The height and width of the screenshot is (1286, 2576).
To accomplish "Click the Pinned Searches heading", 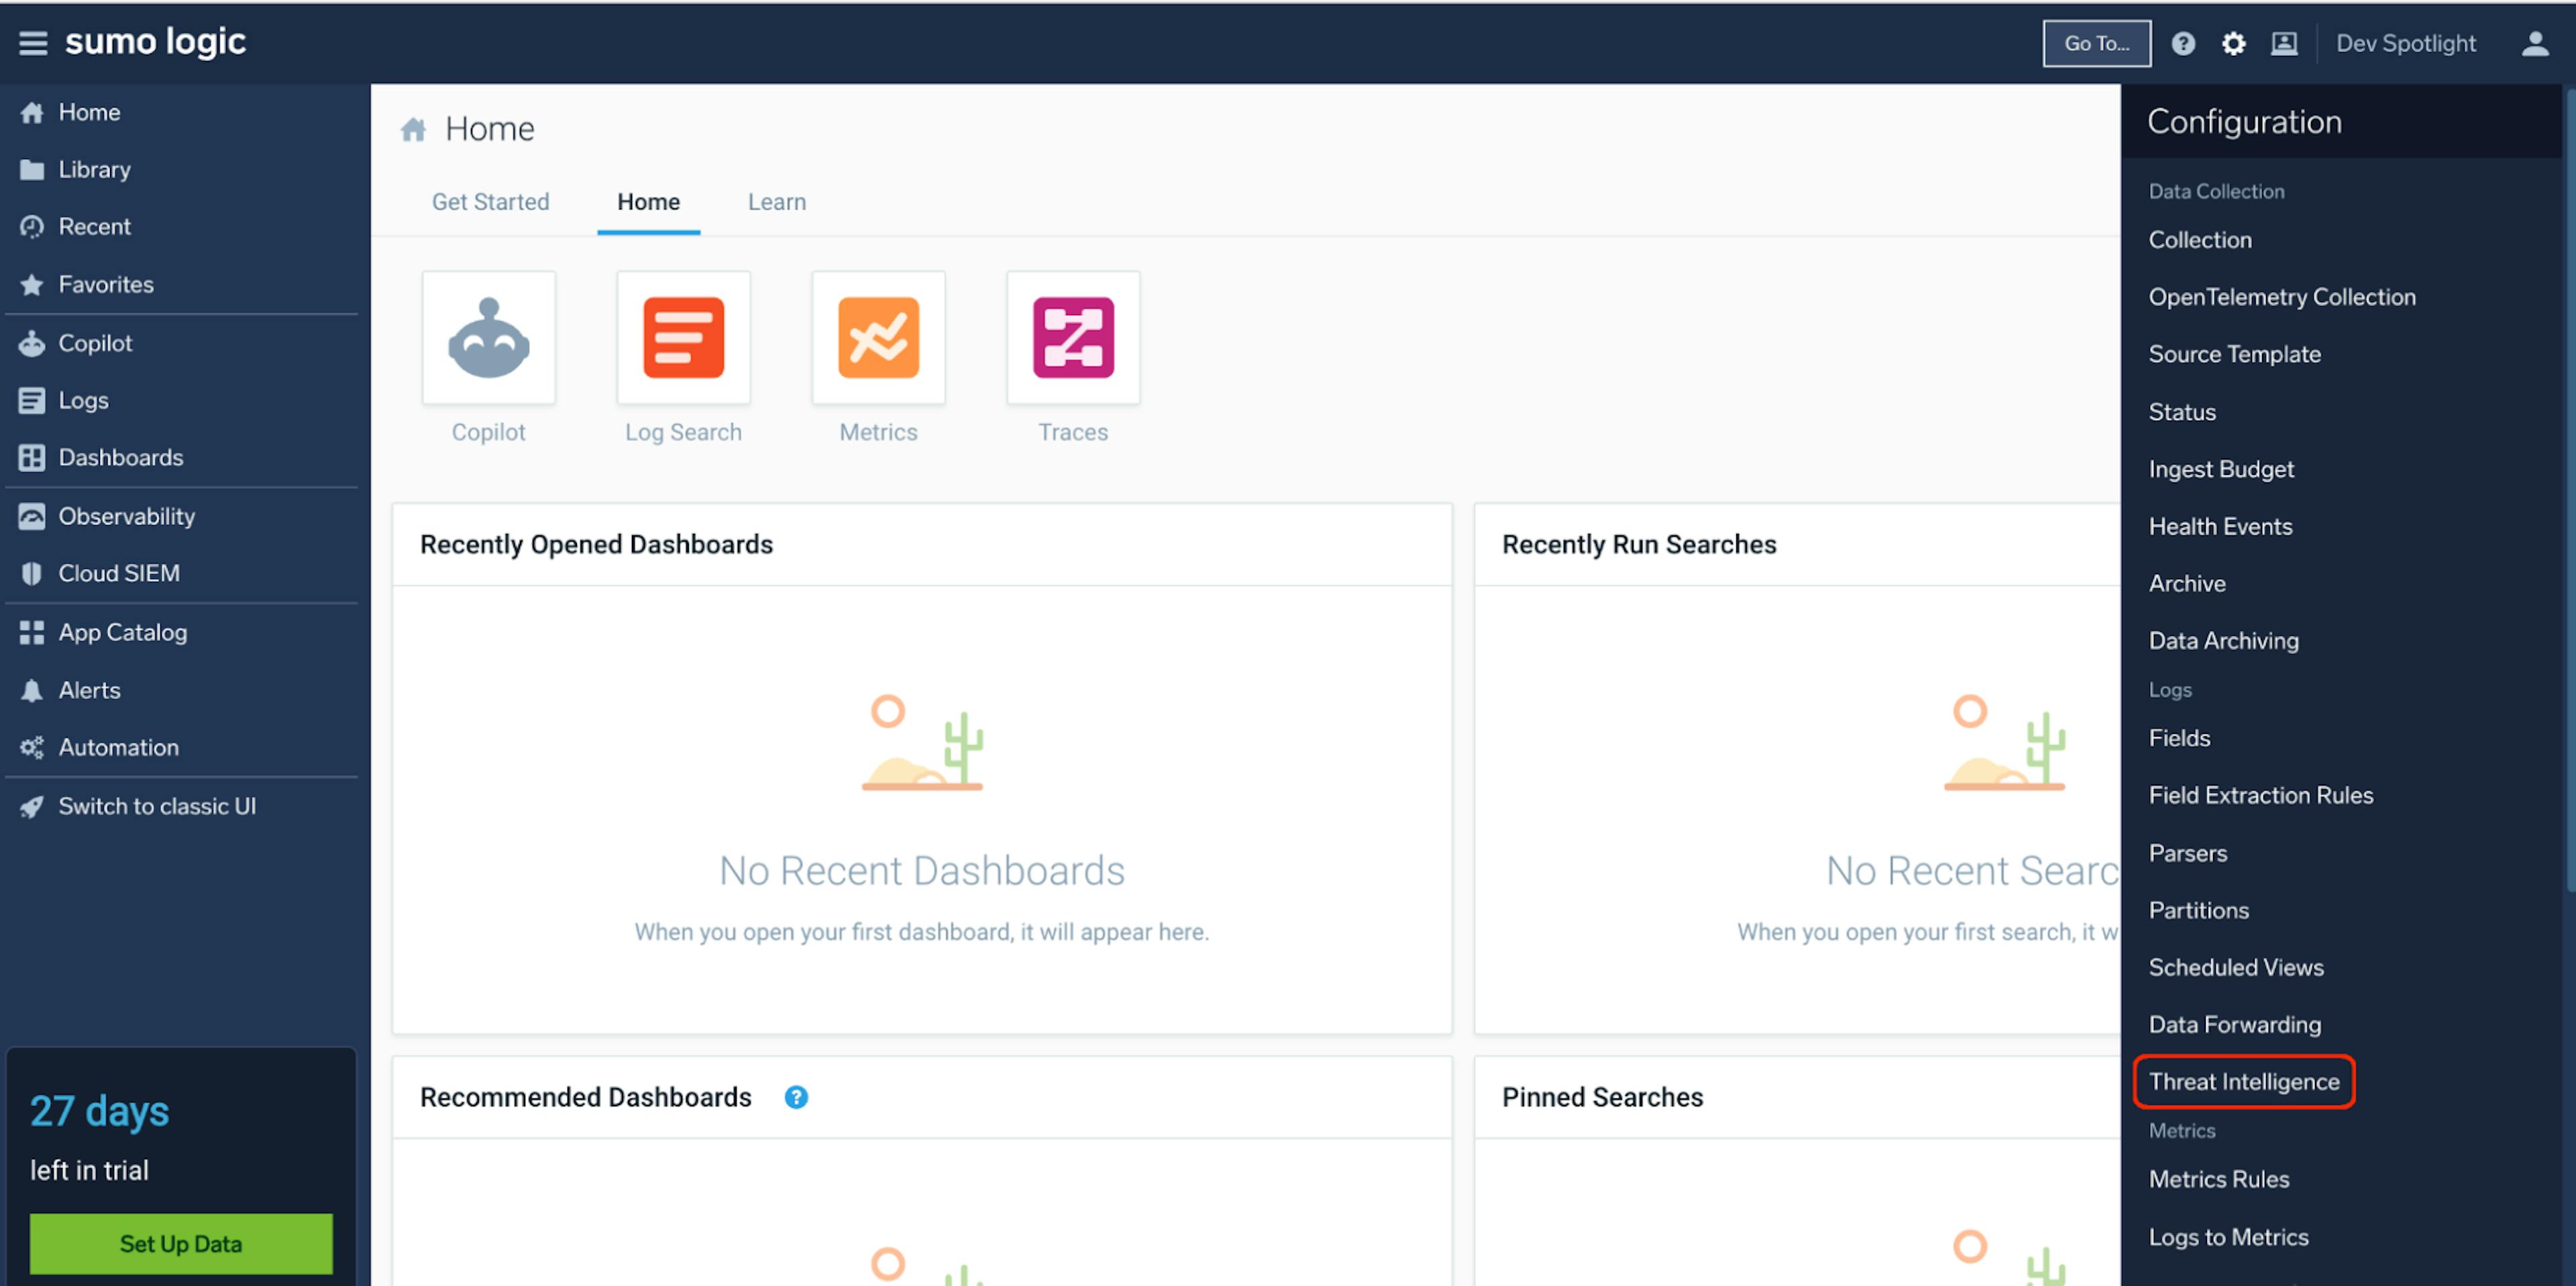I will [1602, 1097].
